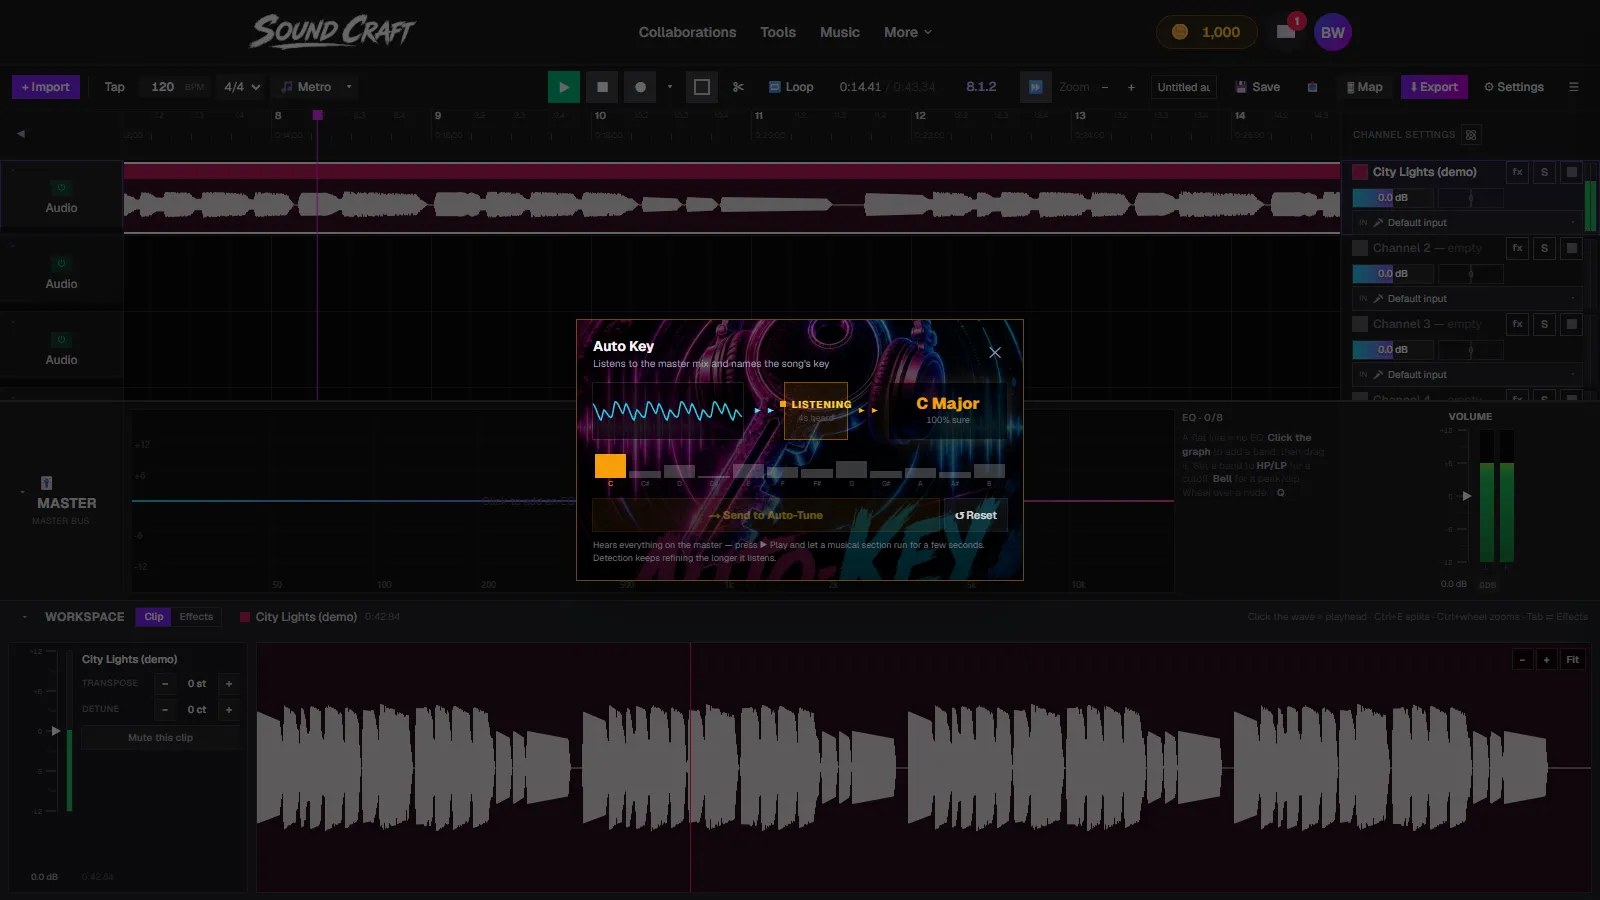Open fx for Channel 2
The height and width of the screenshot is (900, 1600).
(x=1517, y=248)
